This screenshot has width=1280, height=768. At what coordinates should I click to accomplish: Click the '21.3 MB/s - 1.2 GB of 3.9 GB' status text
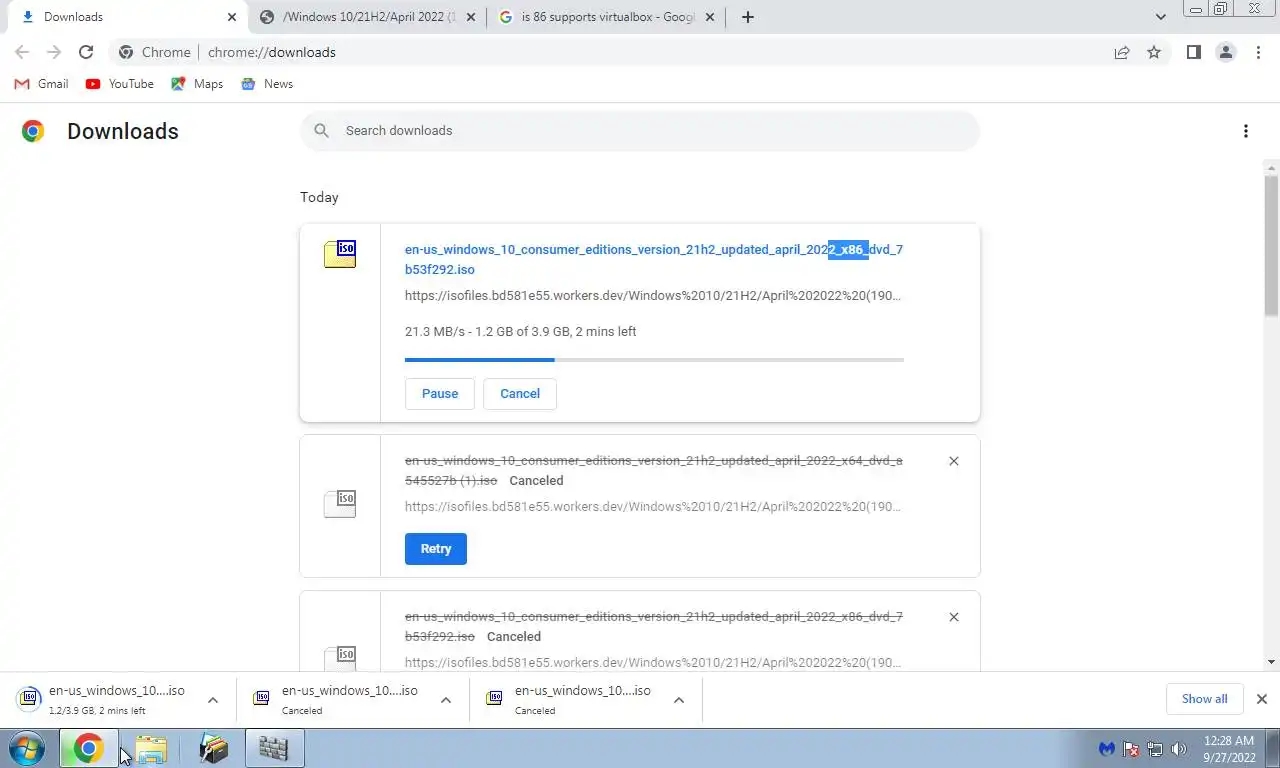(x=520, y=332)
